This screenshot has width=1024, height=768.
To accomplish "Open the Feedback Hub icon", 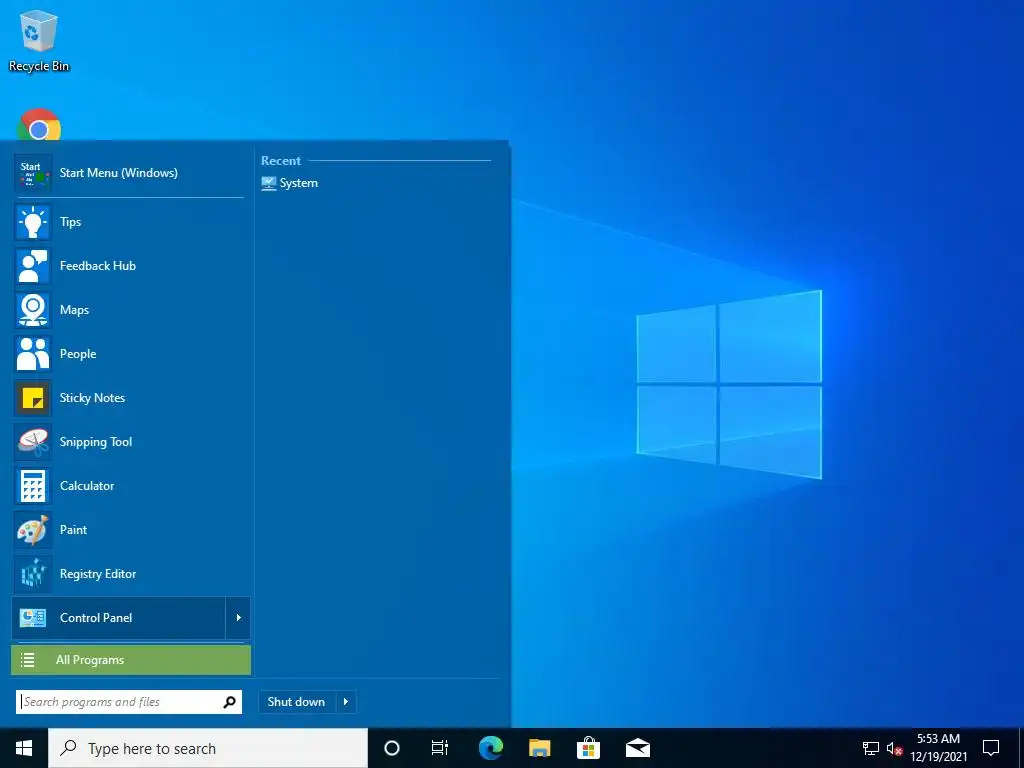I will pyautogui.click(x=33, y=266).
